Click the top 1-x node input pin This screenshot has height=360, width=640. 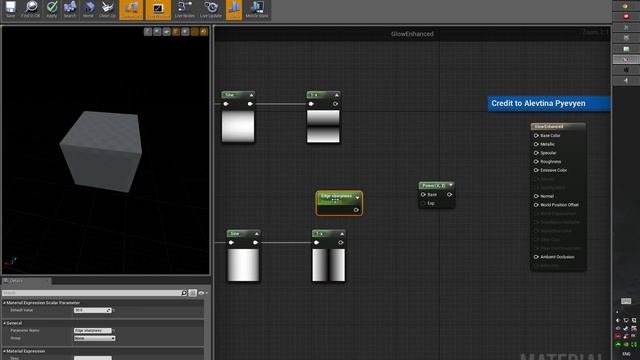(x=311, y=104)
